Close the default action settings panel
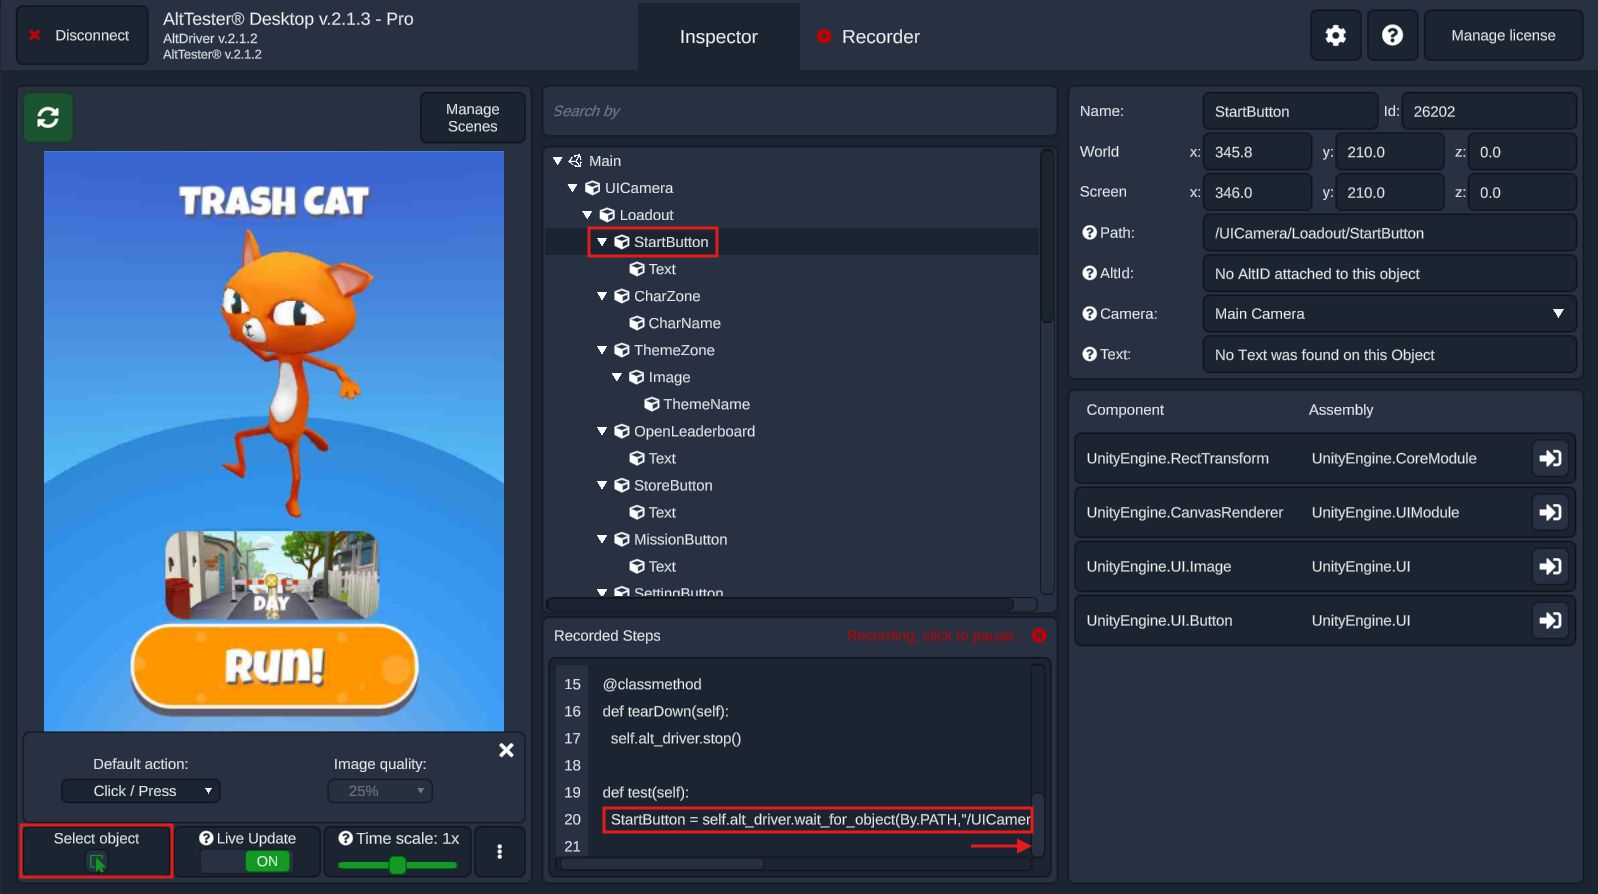Screen dimensions: 1598x894 pyautogui.click(x=506, y=750)
